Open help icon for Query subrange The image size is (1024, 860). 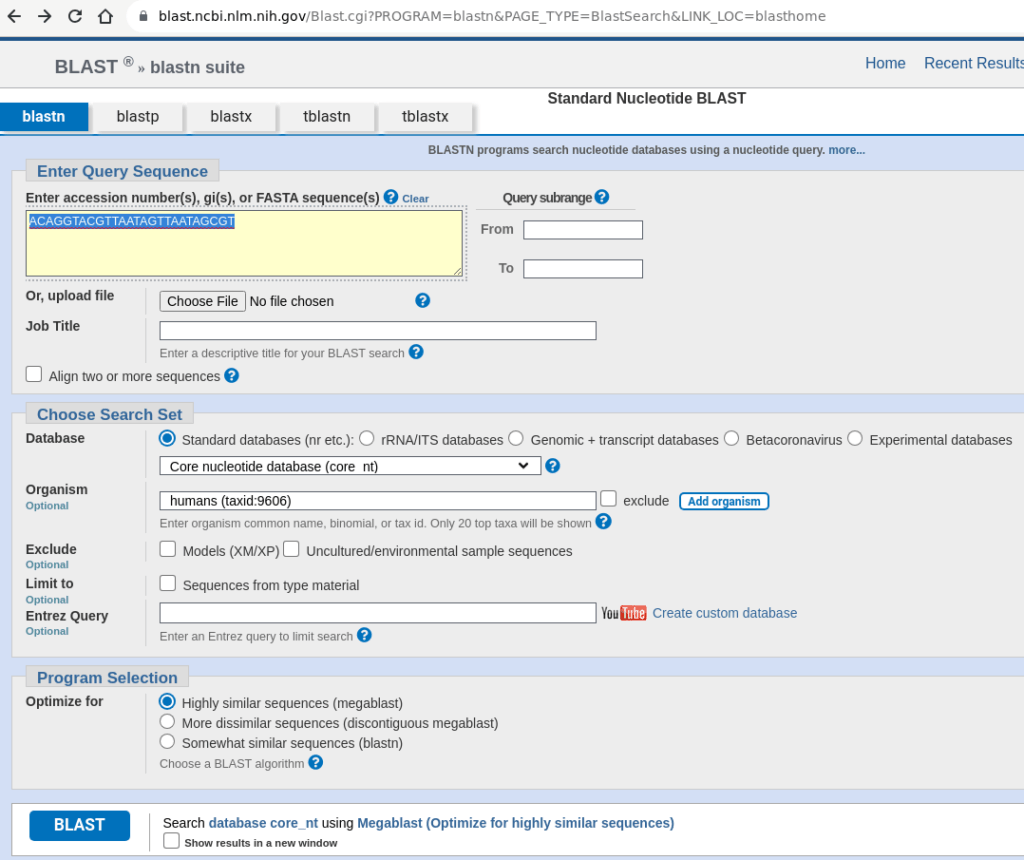(x=602, y=197)
